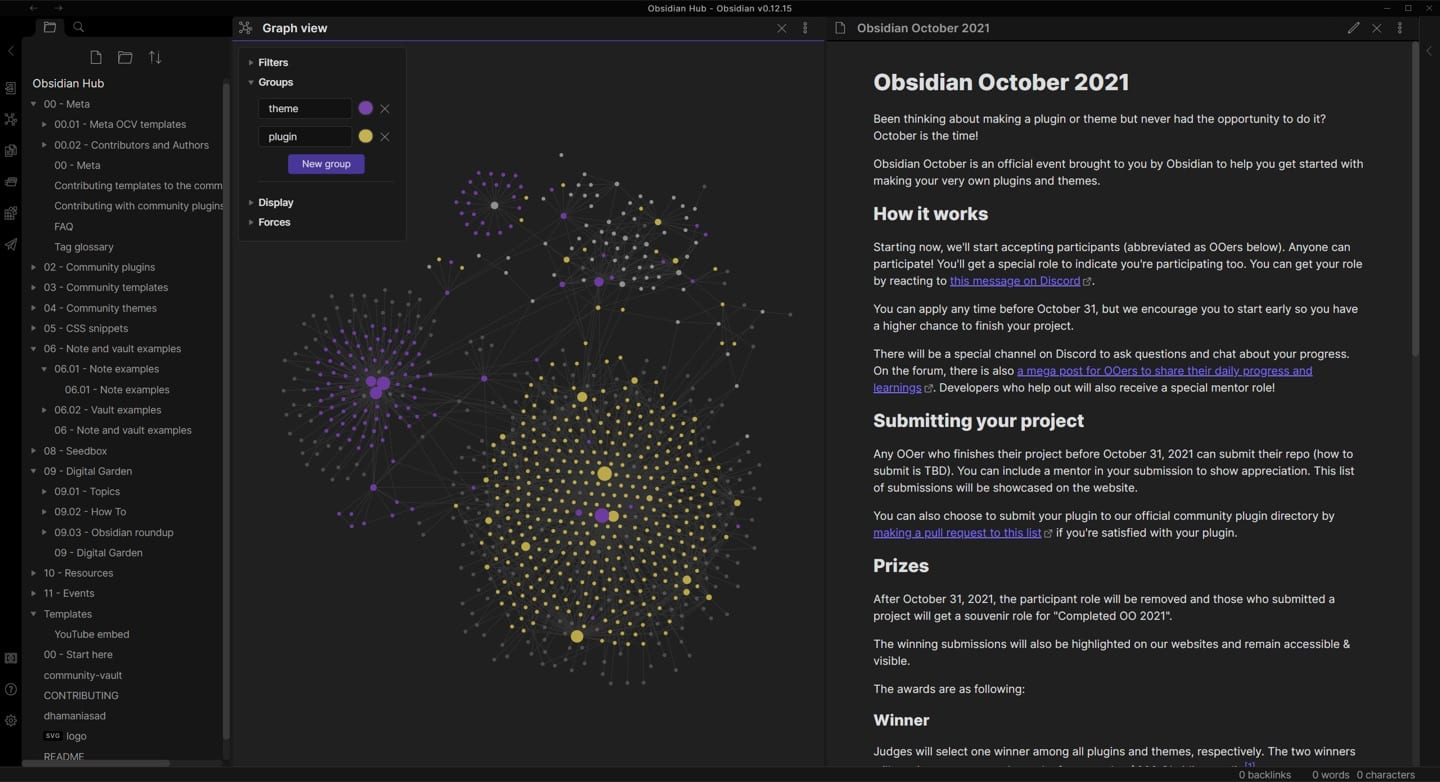Open the file explorer tab icon

pyautogui.click(x=49, y=27)
